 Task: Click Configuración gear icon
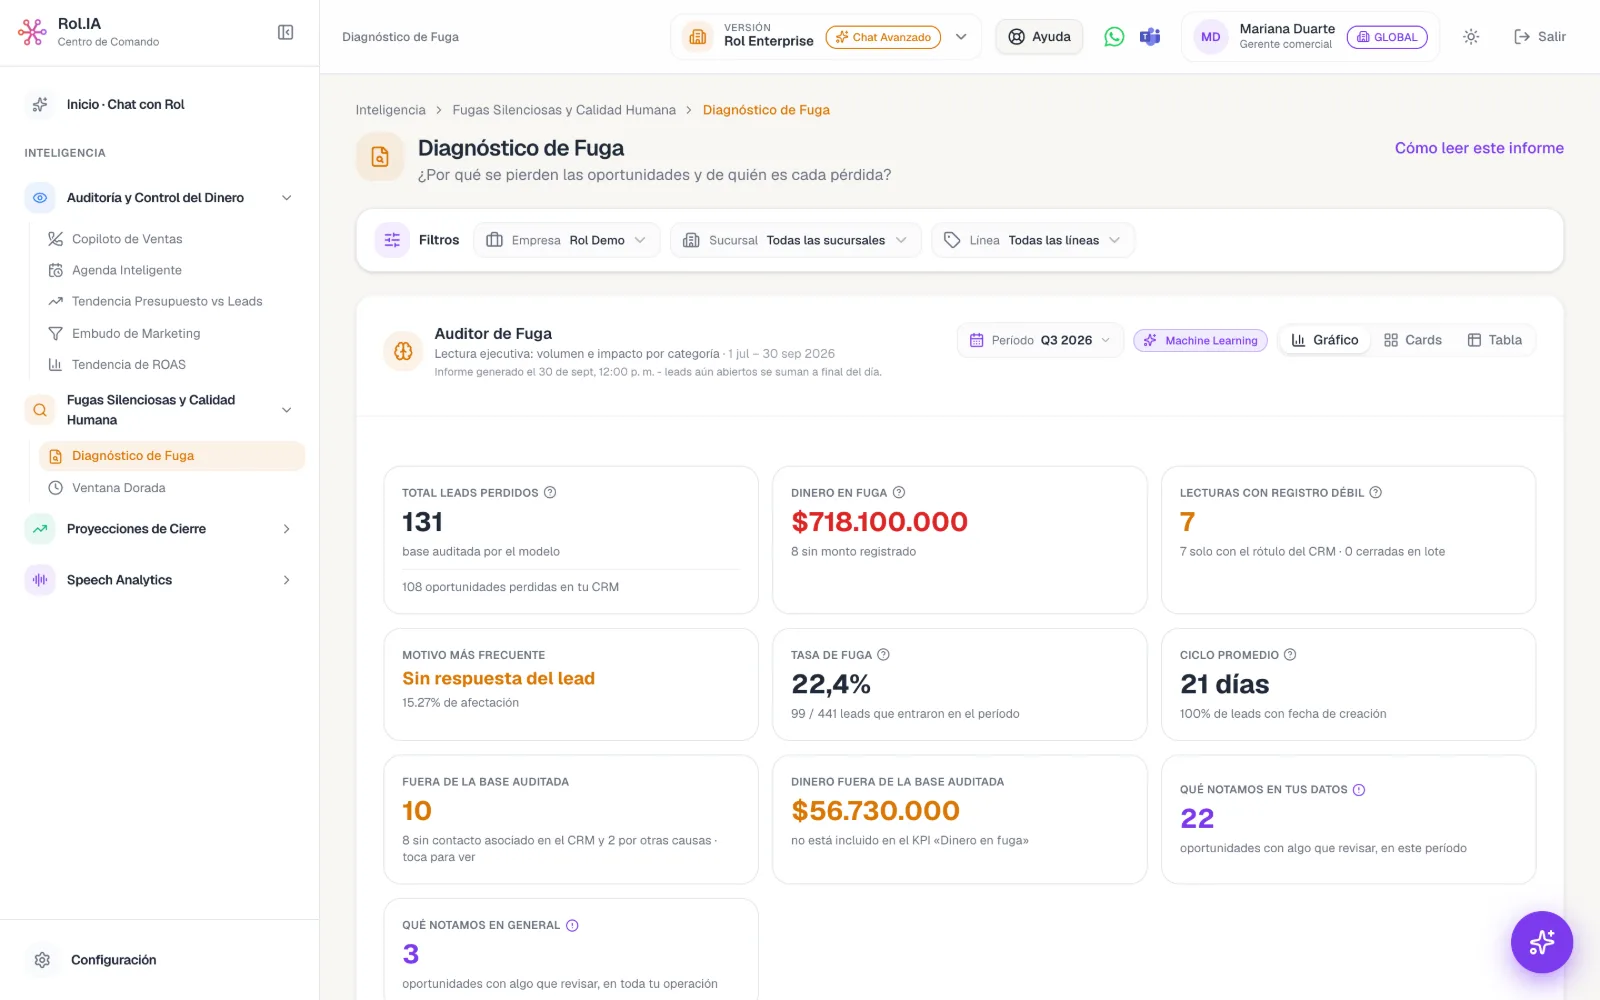pos(42,960)
